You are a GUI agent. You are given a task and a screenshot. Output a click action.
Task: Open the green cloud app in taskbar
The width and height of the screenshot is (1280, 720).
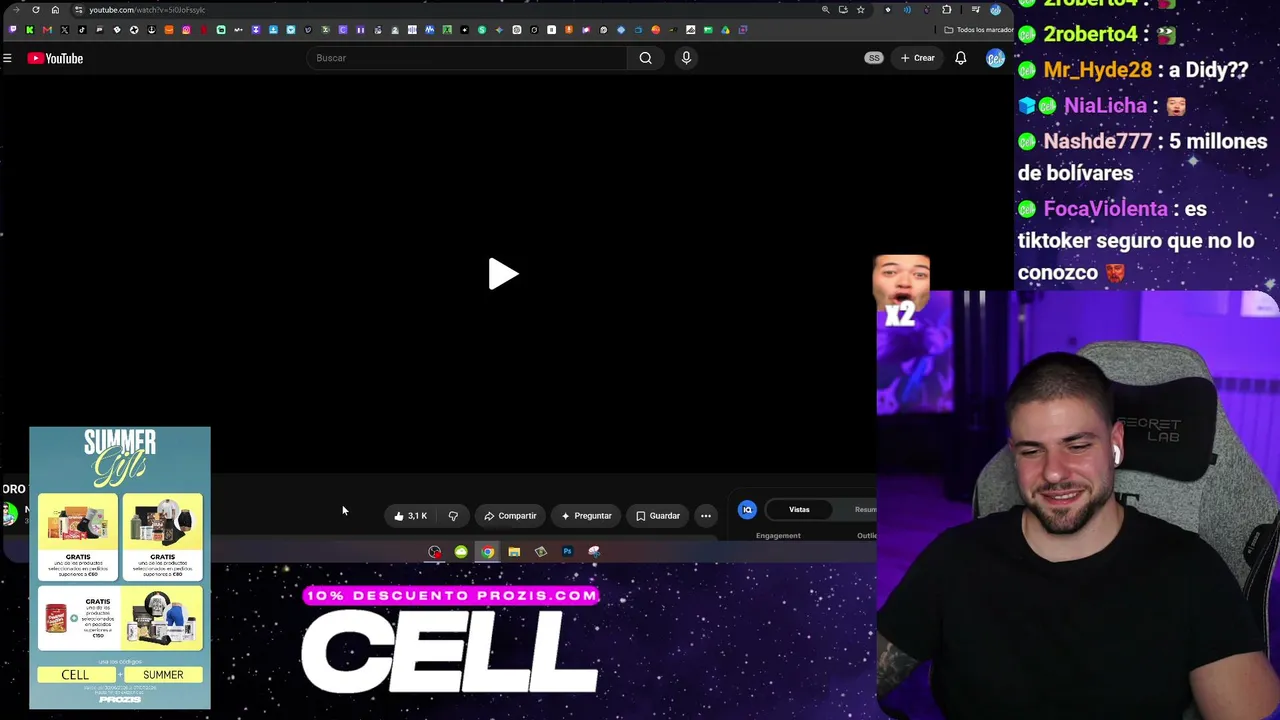461,552
